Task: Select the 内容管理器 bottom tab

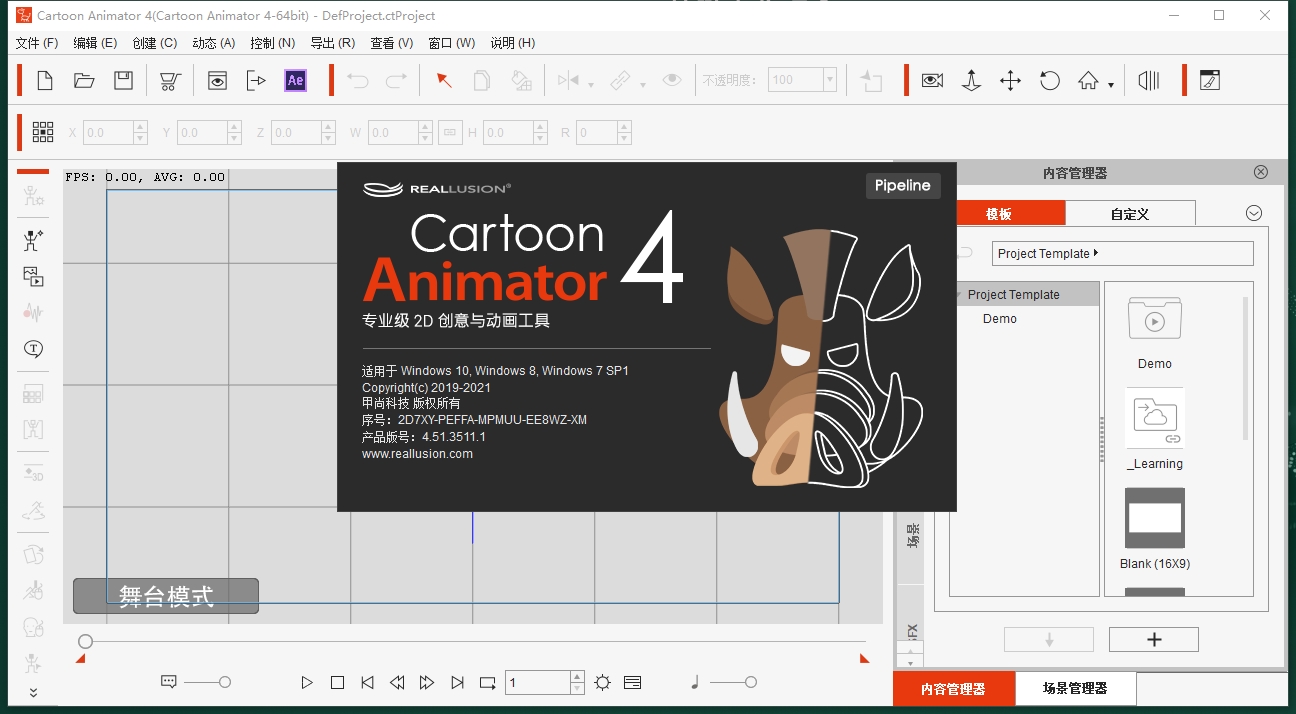Action: 953,688
